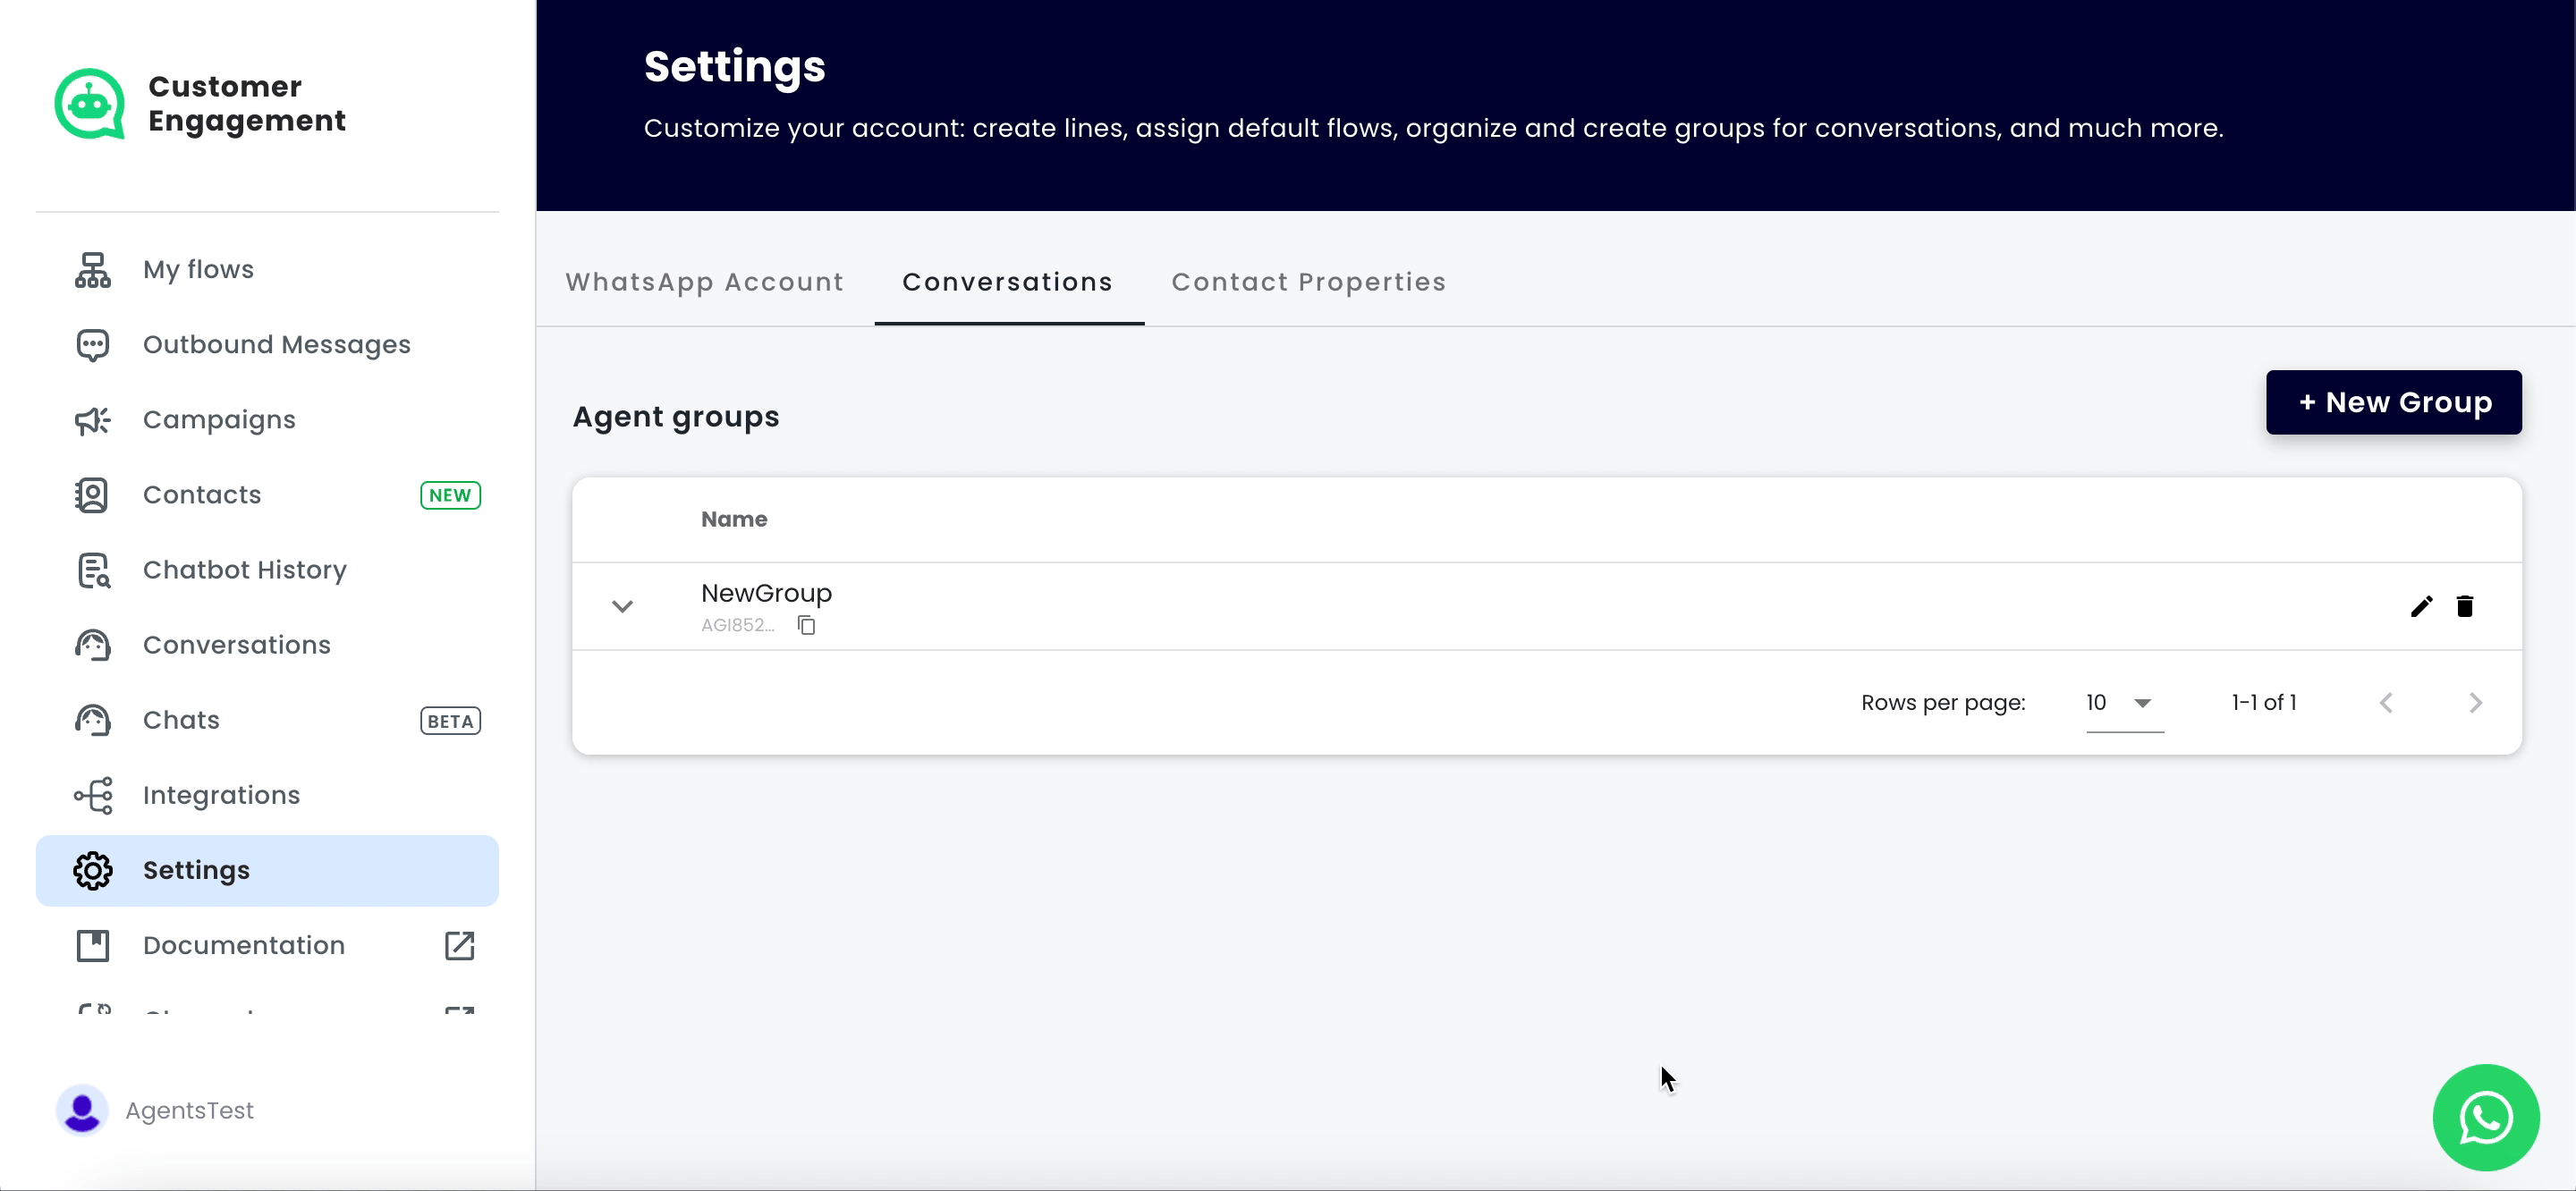Image resolution: width=2576 pixels, height=1191 pixels.
Task: Click the Campaigns sidebar icon
Action: point(92,418)
